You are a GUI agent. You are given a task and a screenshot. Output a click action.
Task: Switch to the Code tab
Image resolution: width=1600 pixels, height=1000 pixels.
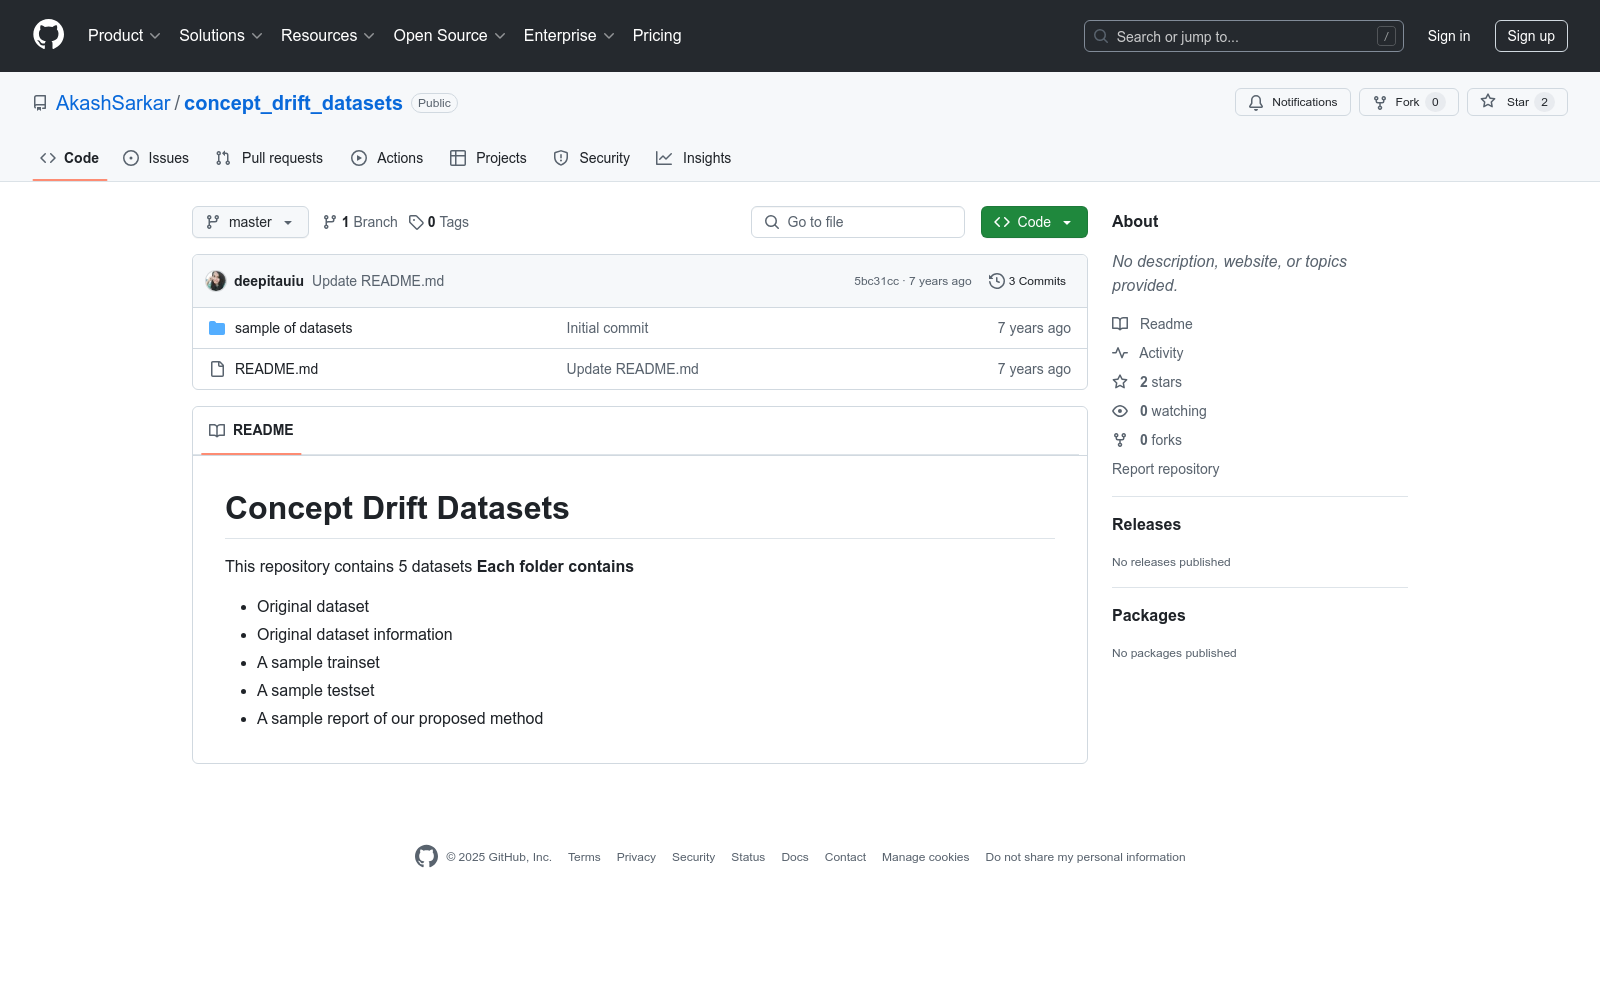70,158
